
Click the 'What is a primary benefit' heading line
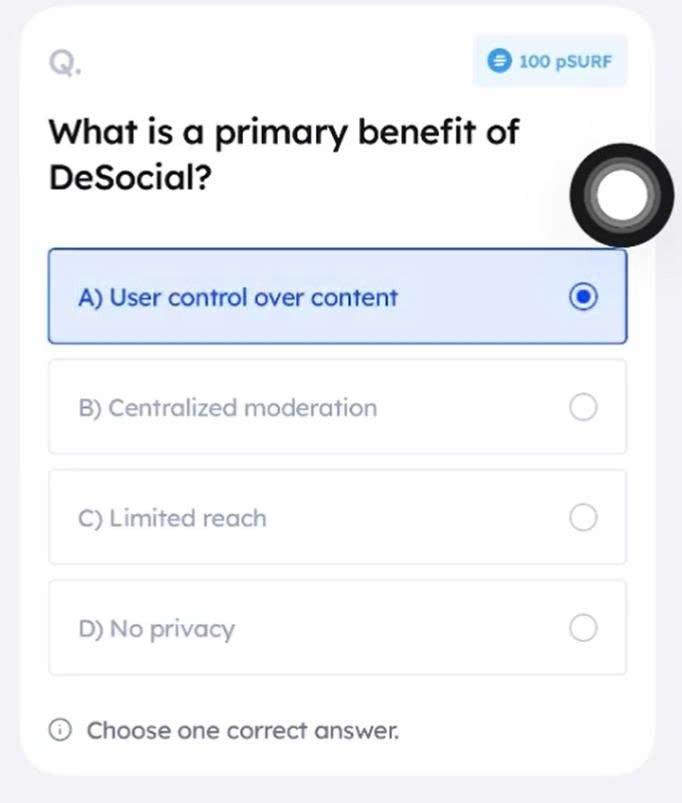pos(284,132)
